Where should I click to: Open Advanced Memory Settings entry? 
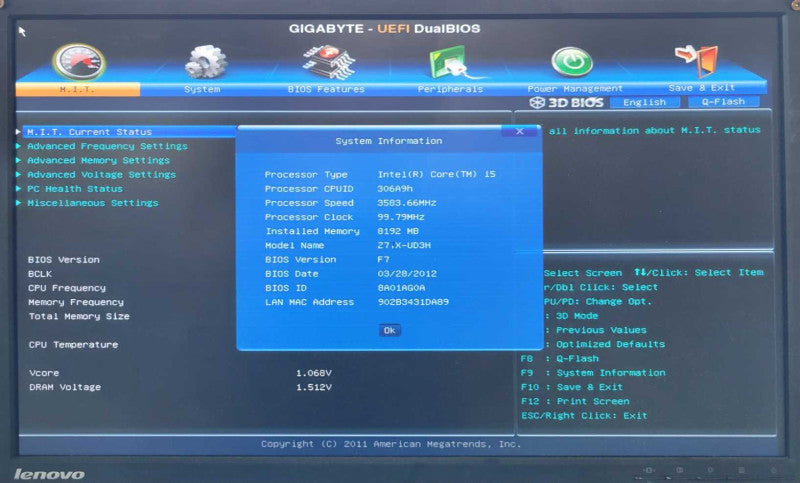(98, 160)
